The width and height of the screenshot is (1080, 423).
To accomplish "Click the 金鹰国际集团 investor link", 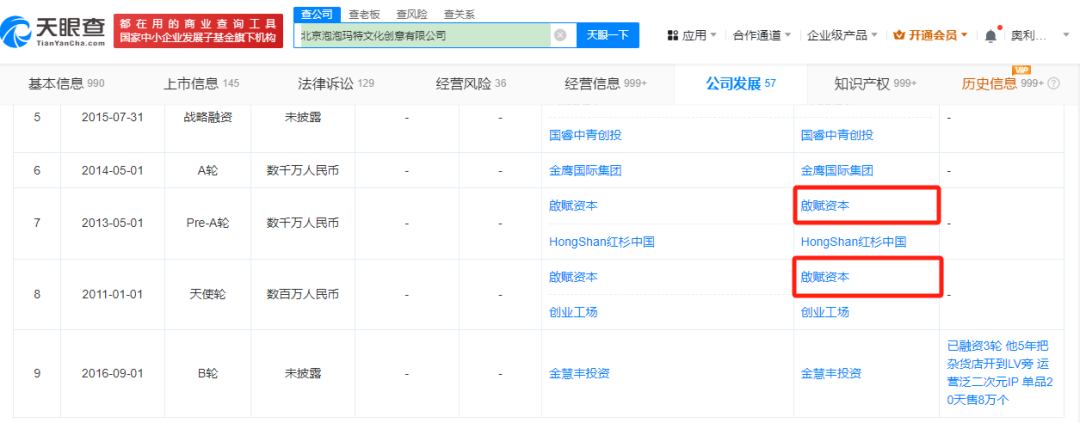I will 585,170.
